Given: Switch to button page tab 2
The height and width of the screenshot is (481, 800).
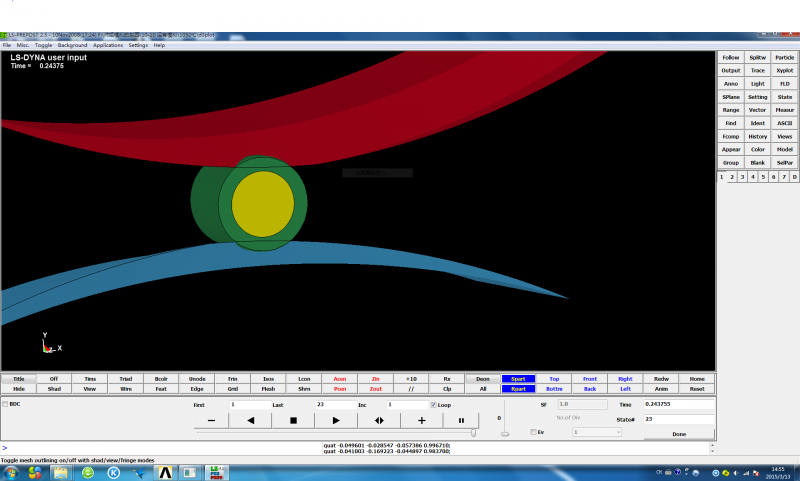Looking at the screenshot, I should pos(732,176).
